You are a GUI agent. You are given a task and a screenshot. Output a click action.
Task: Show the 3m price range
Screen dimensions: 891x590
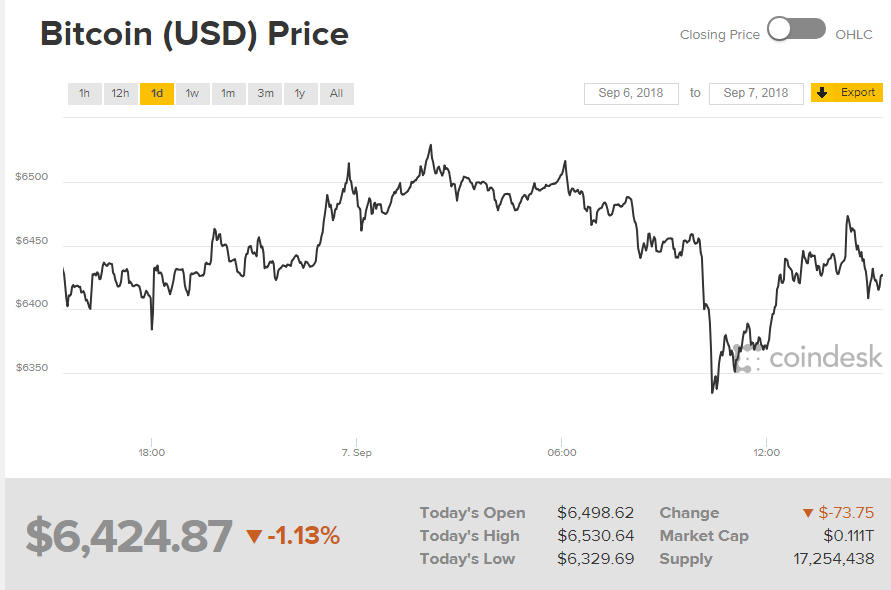coord(265,94)
